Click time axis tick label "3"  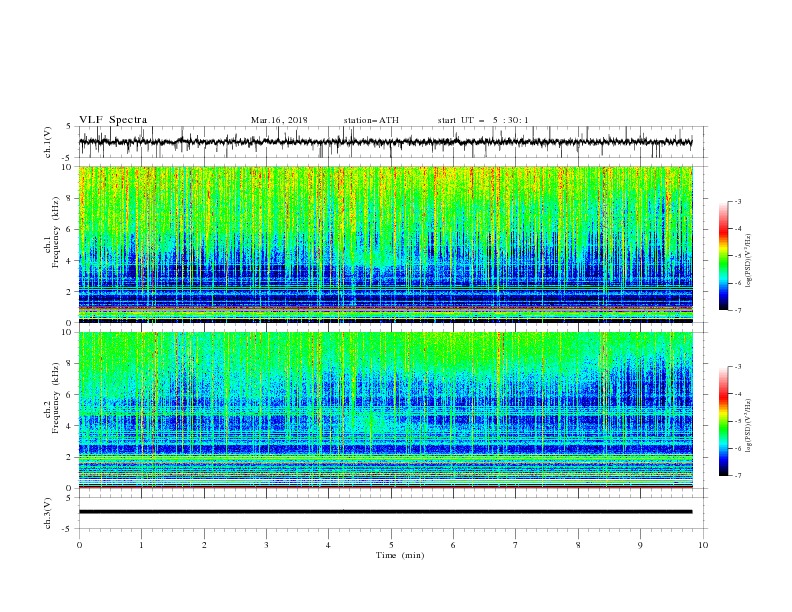[266, 545]
